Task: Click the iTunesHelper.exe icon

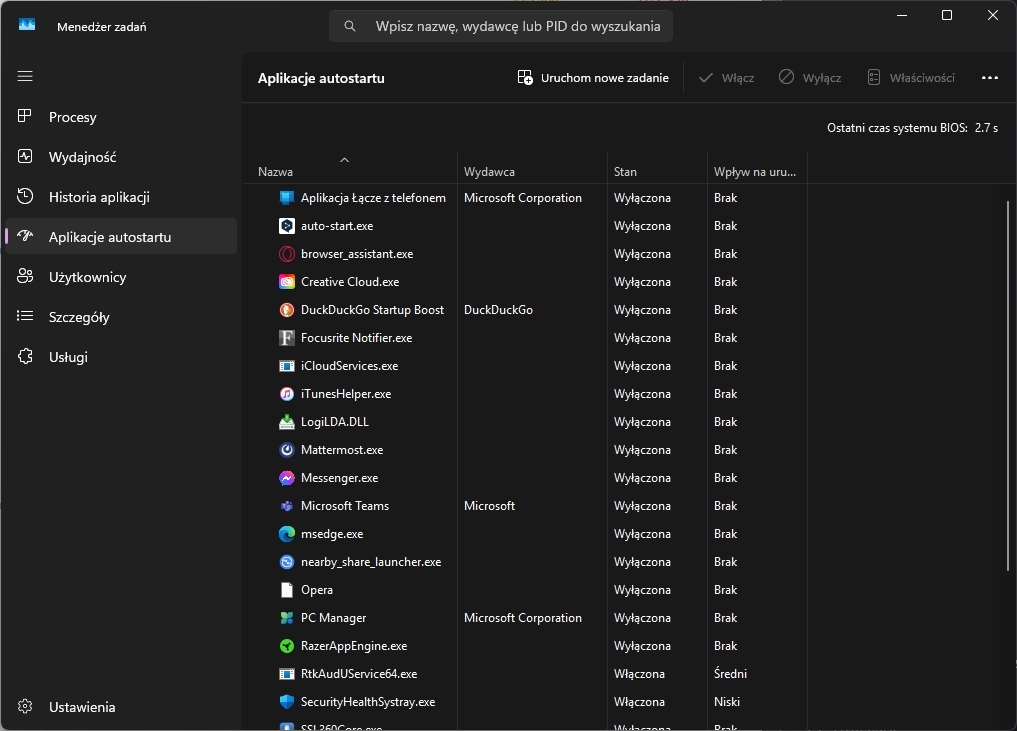Action: (287, 394)
